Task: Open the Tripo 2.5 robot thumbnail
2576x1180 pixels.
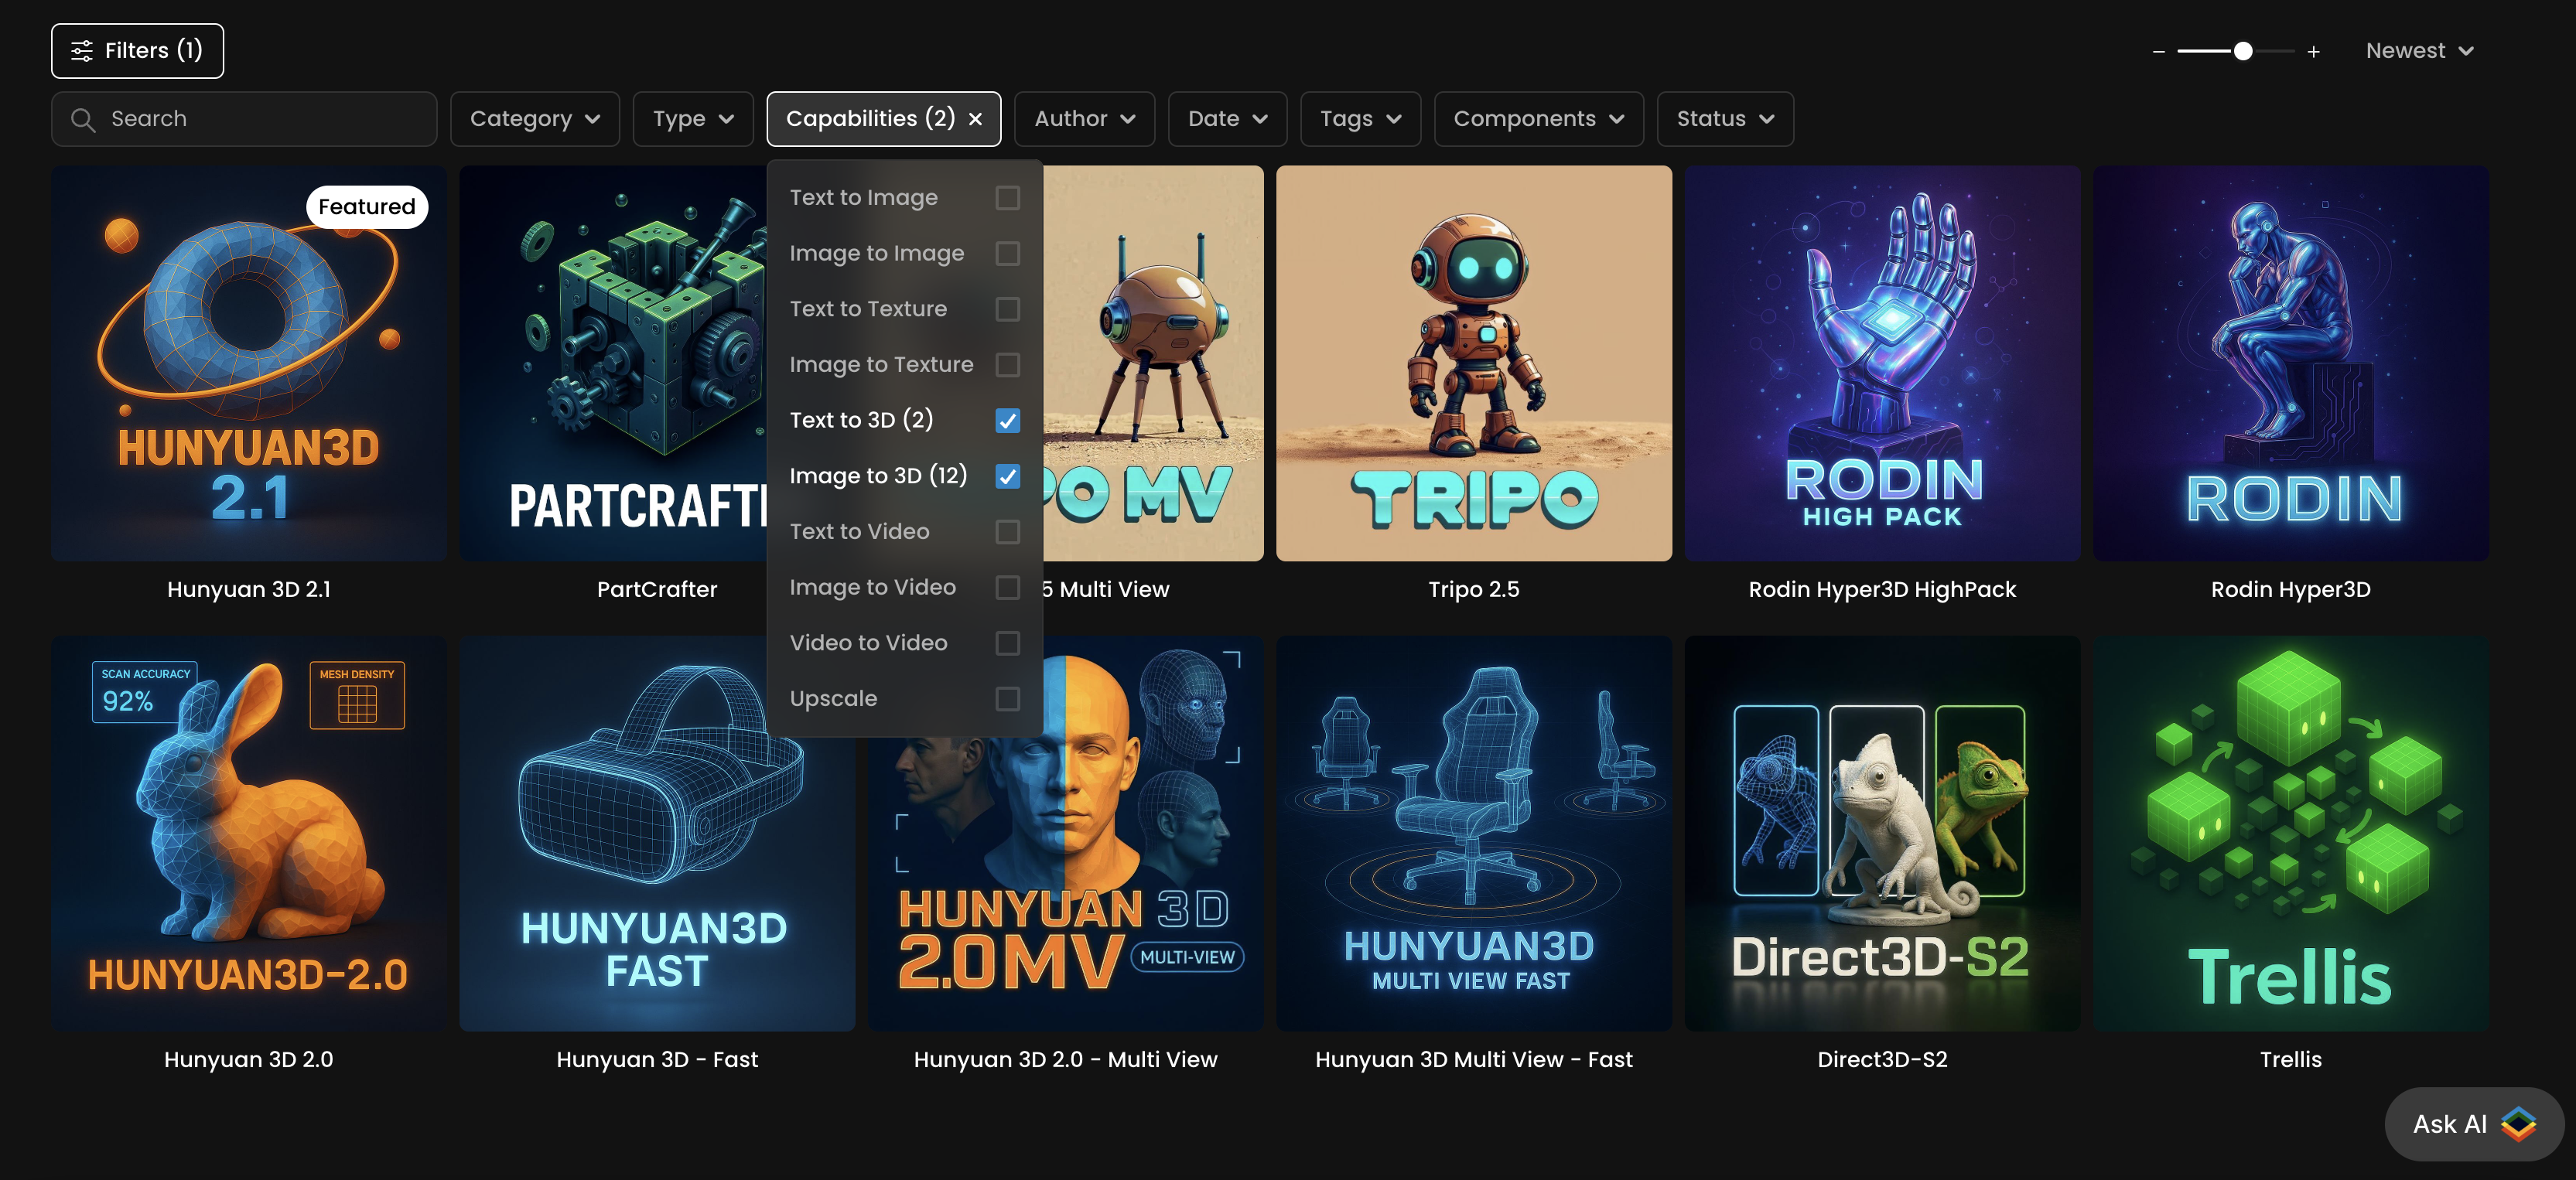Action: point(1473,363)
